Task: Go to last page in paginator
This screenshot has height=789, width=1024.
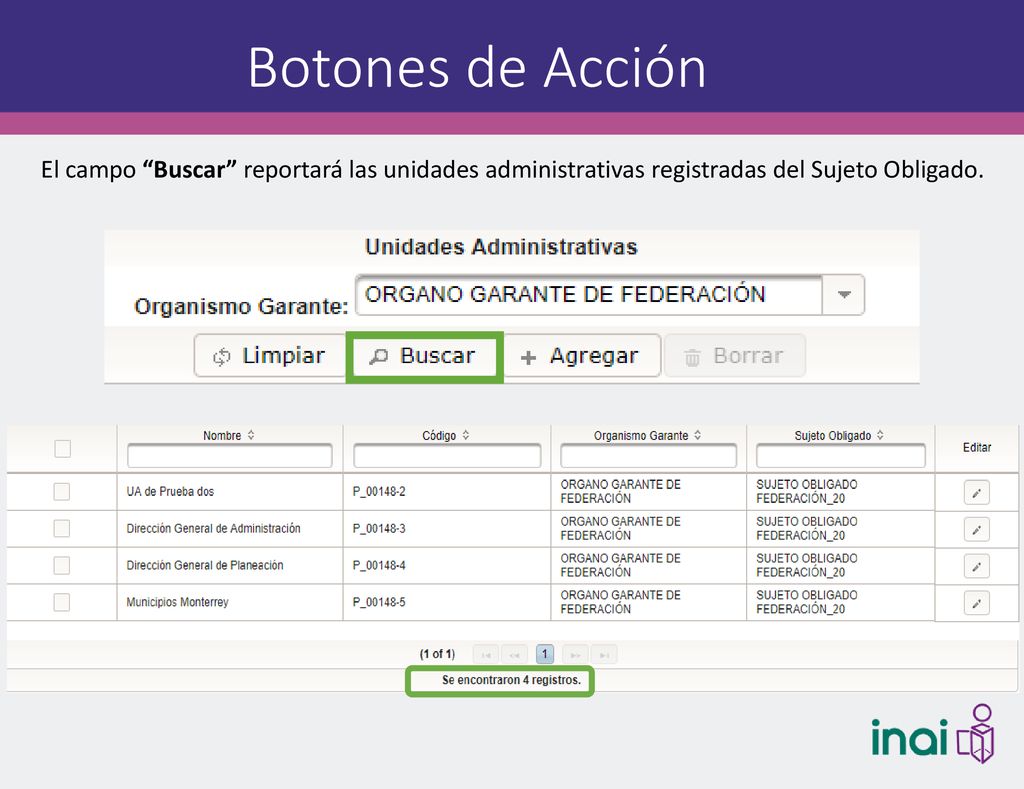Action: [604, 654]
